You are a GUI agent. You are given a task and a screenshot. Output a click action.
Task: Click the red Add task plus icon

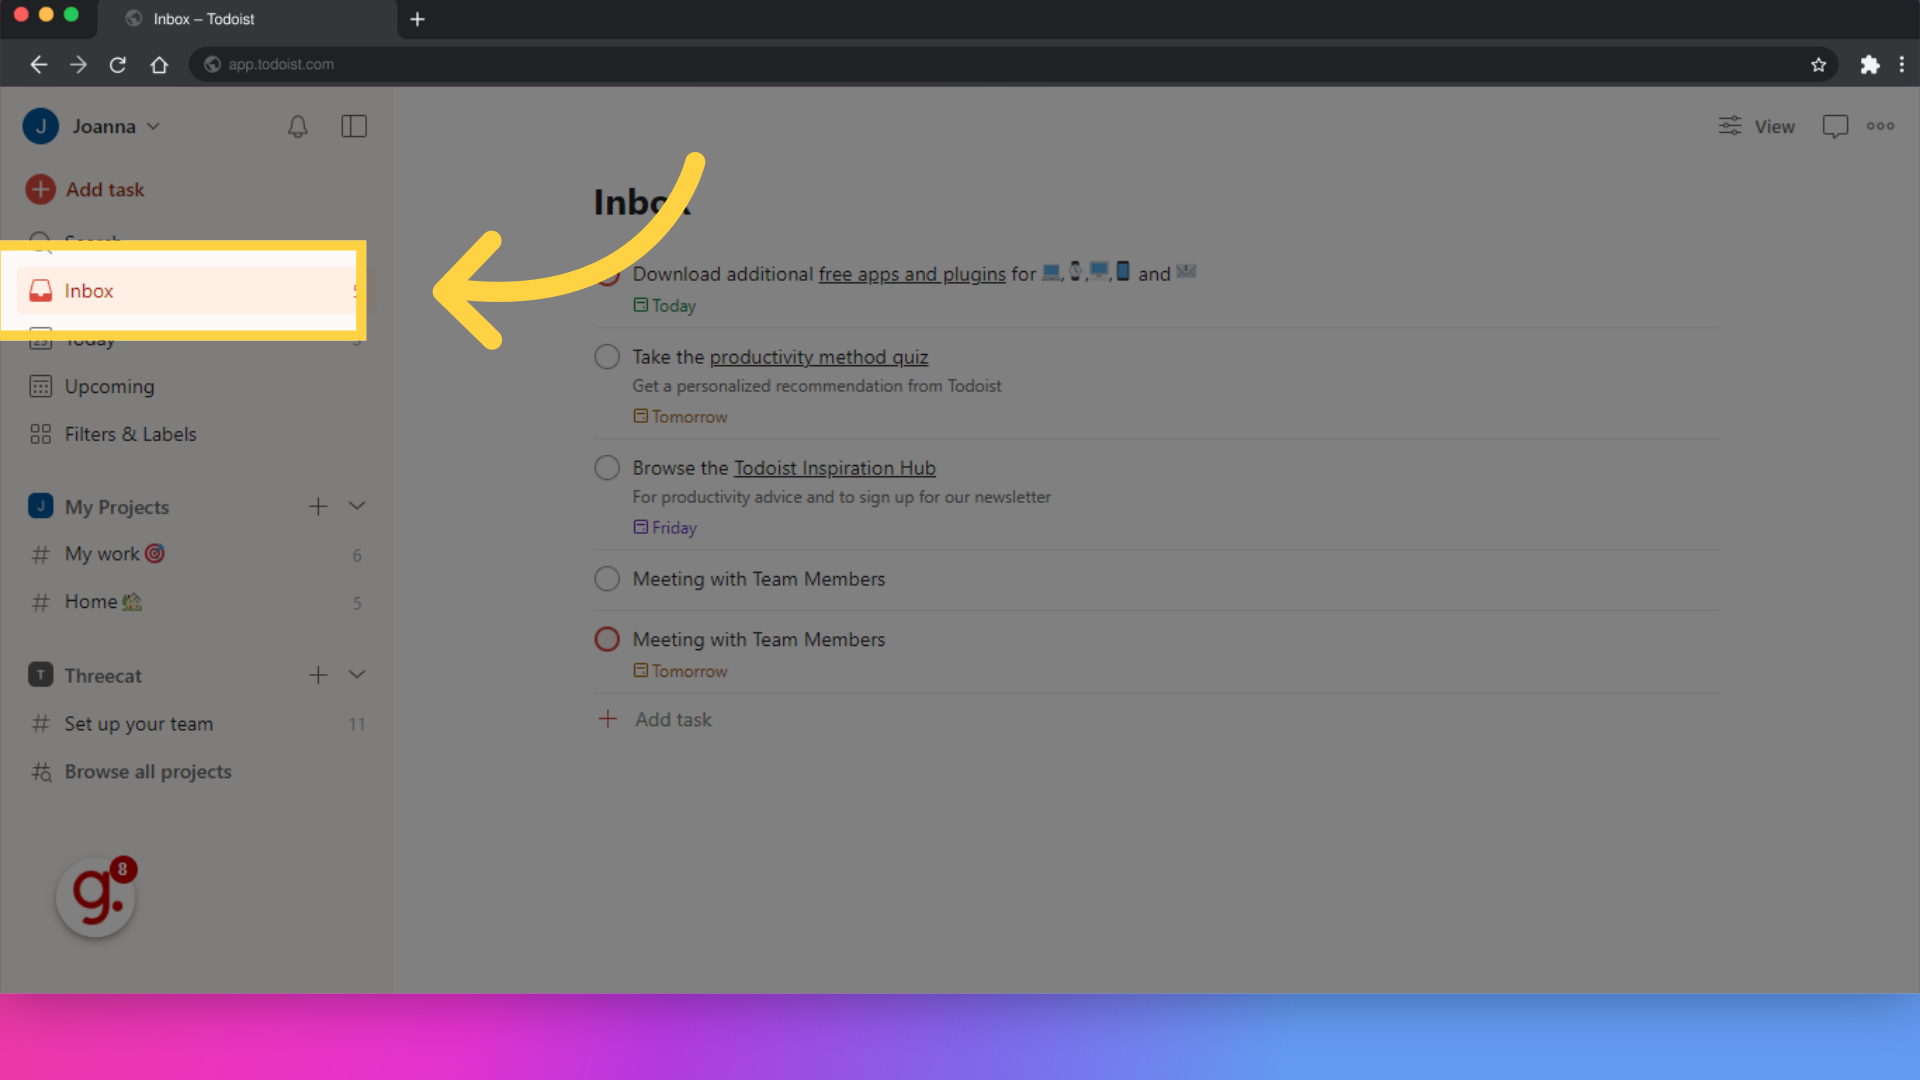click(41, 190)
